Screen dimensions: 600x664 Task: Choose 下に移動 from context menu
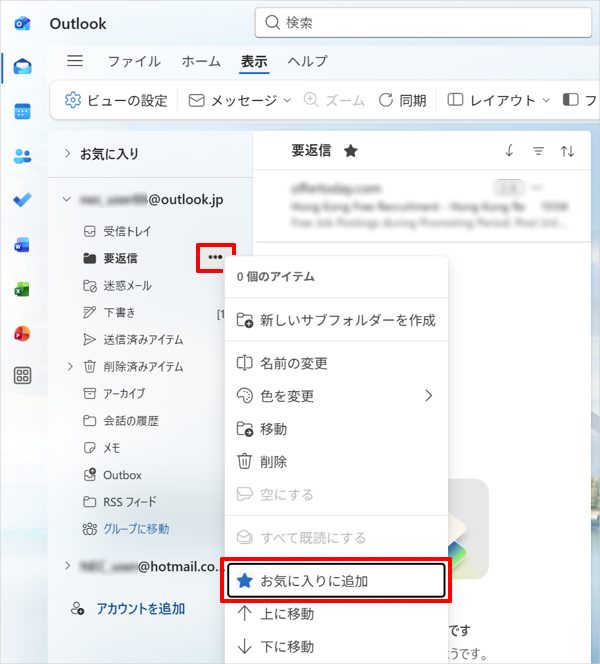pos(336,647)
